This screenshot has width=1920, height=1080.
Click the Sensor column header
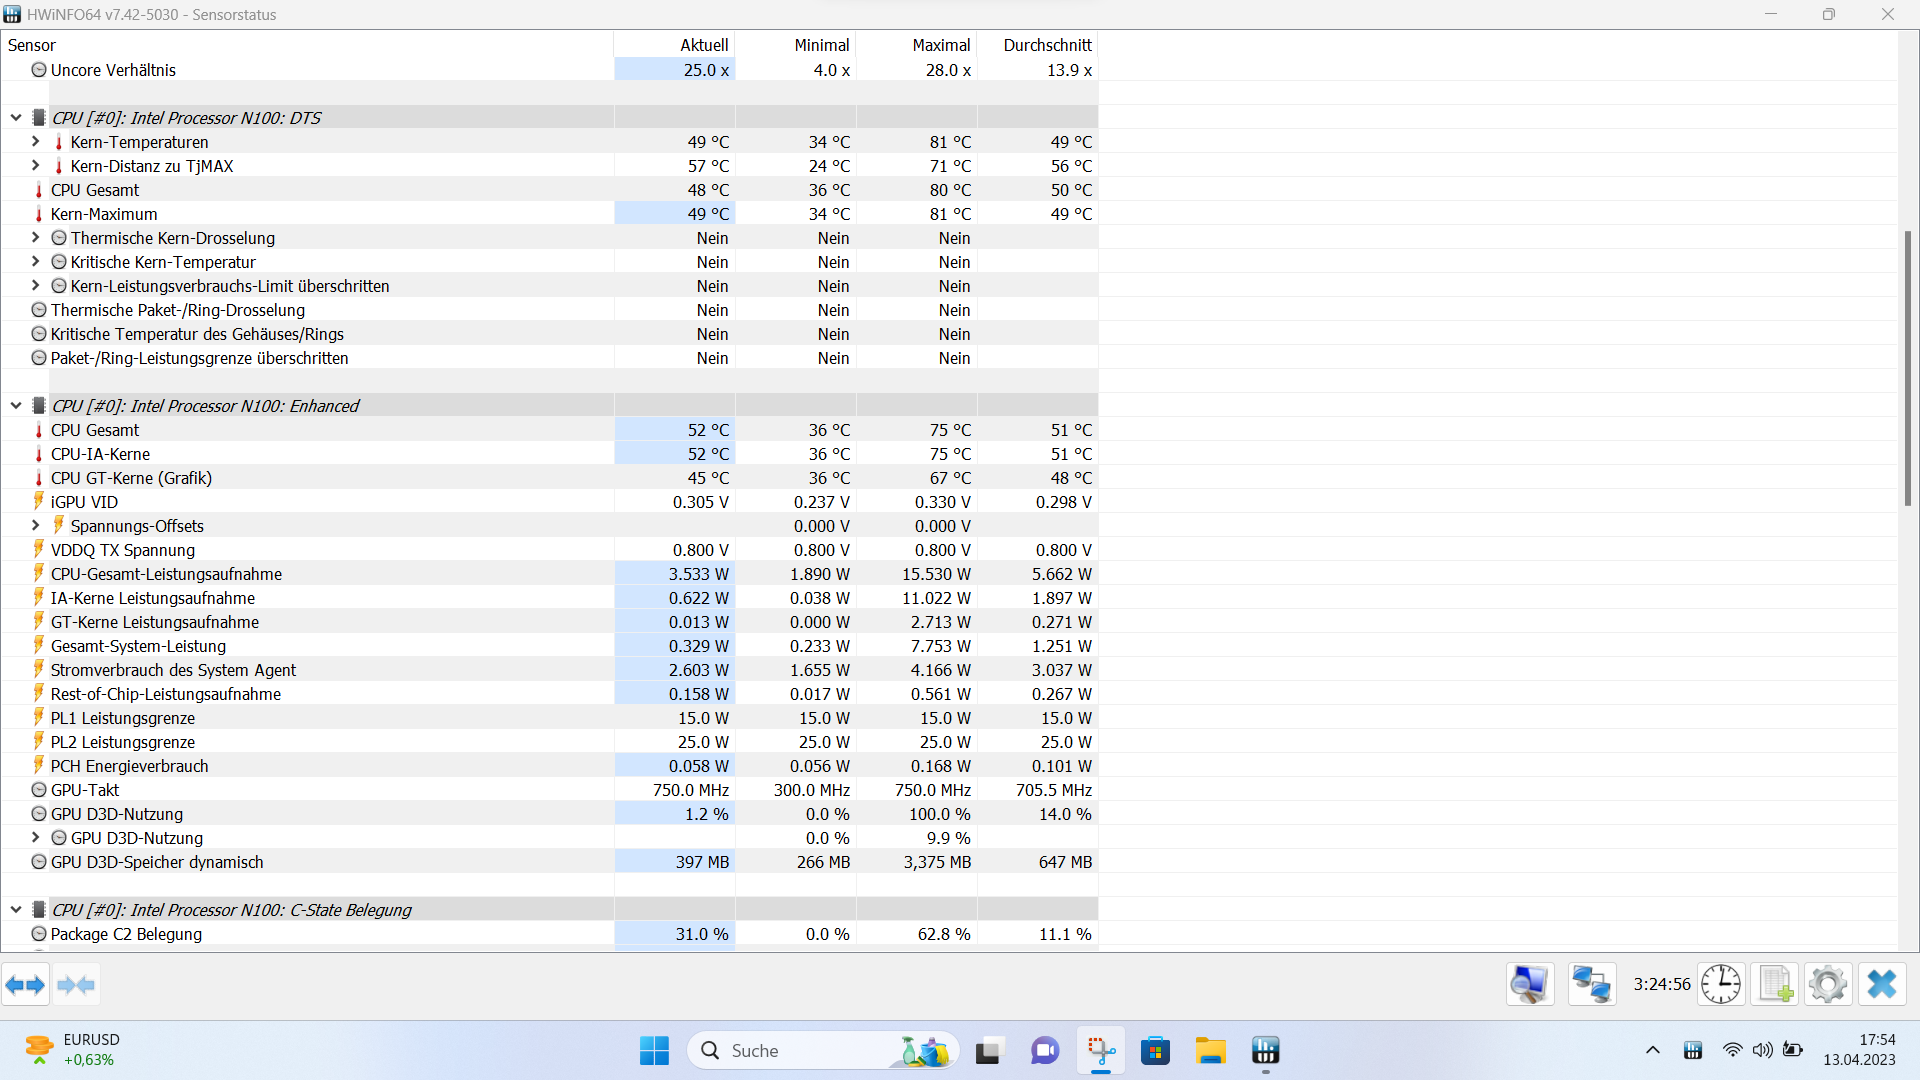(307, 45)
